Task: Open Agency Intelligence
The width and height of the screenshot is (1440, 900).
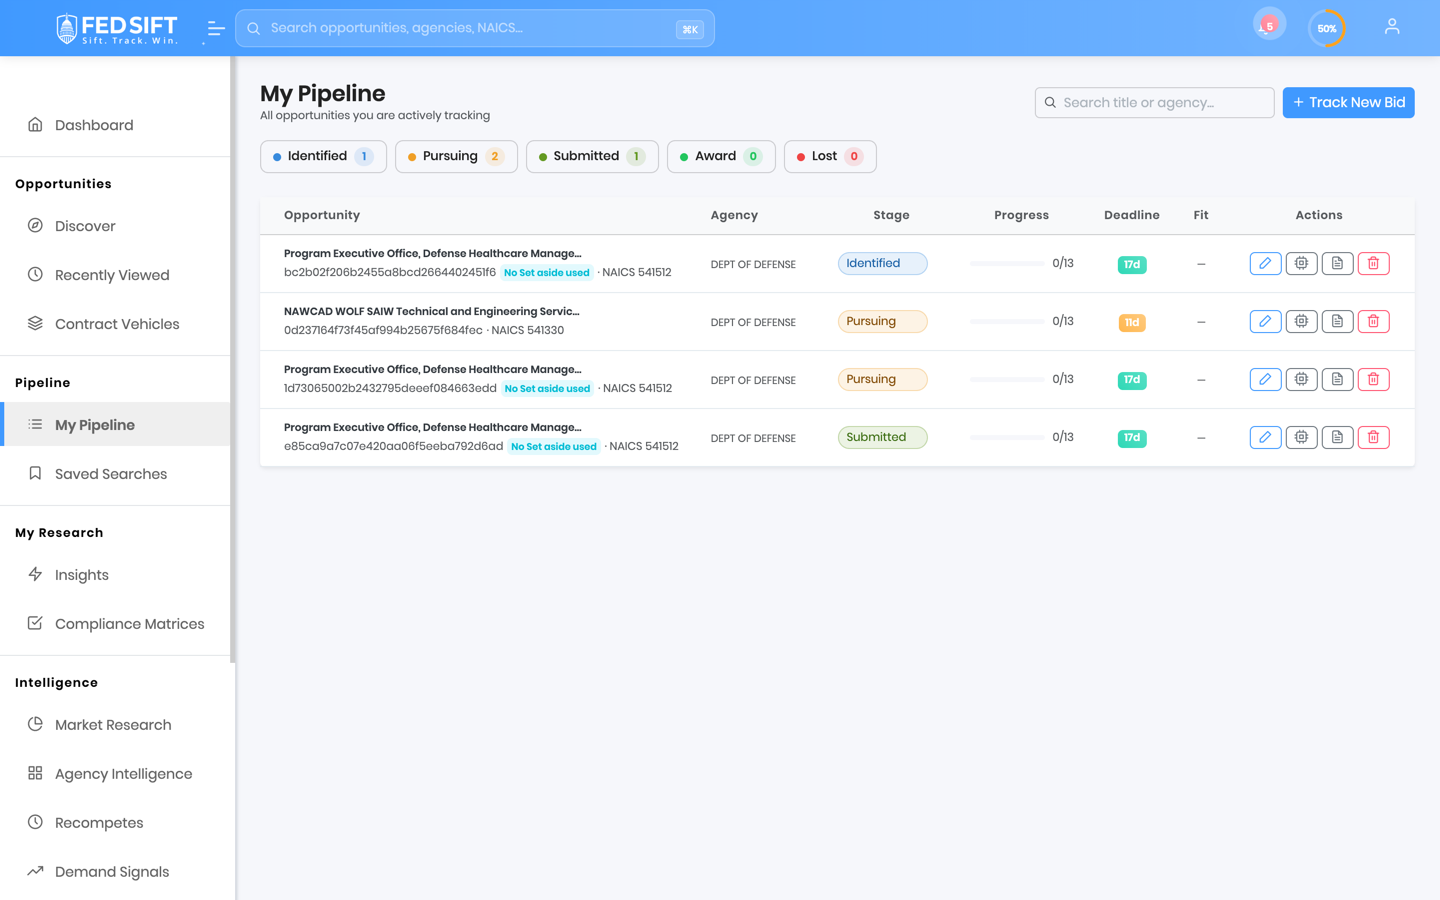Action: click(115, 774)
